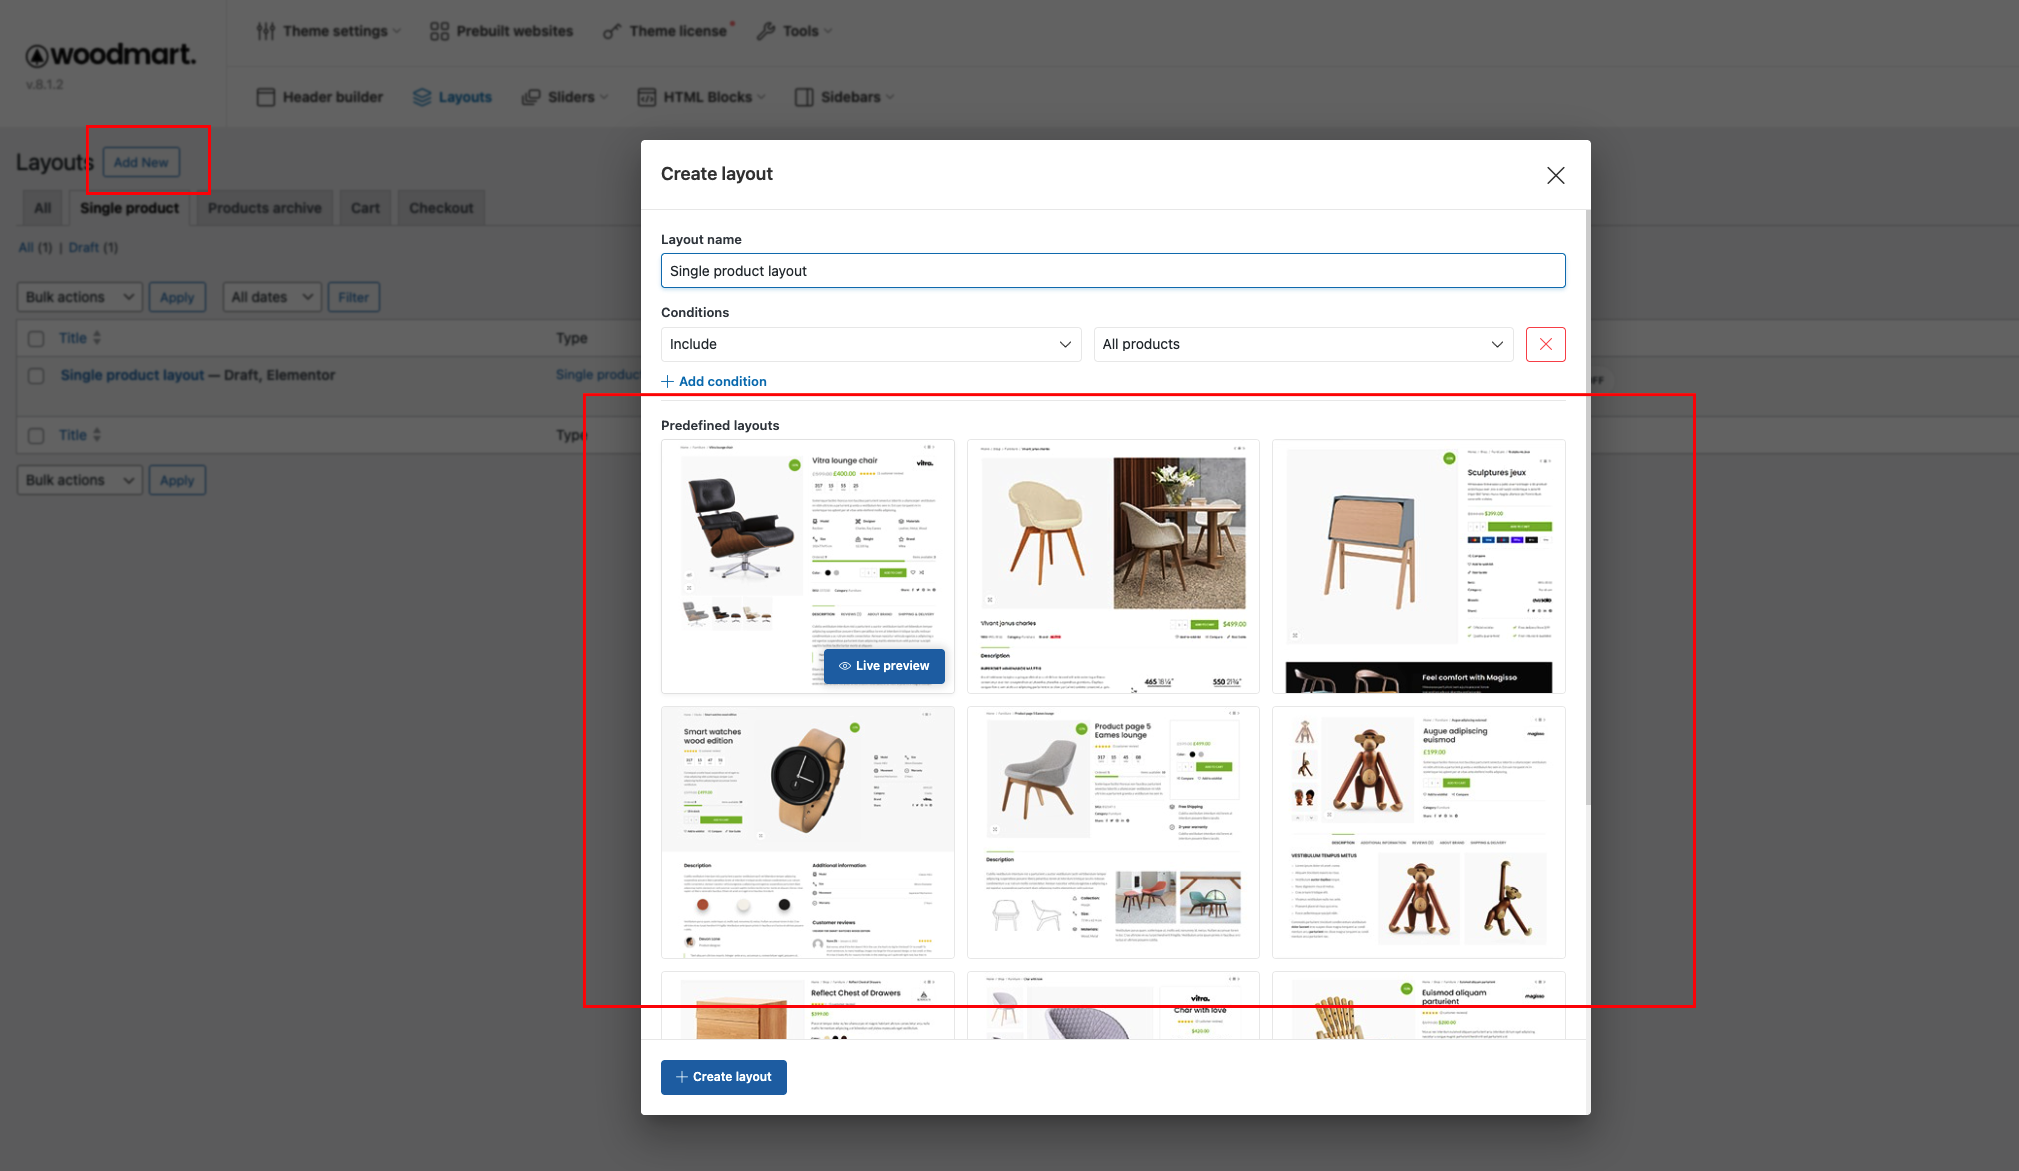Click the Woodmart logo
Screen dimensions: 2019x1171
click(x=110, y=54)
